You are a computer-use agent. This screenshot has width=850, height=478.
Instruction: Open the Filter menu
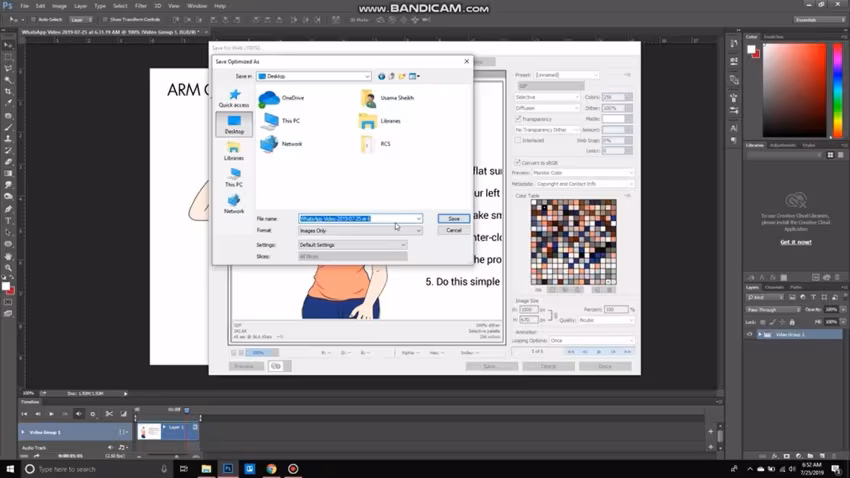(140, 6)
